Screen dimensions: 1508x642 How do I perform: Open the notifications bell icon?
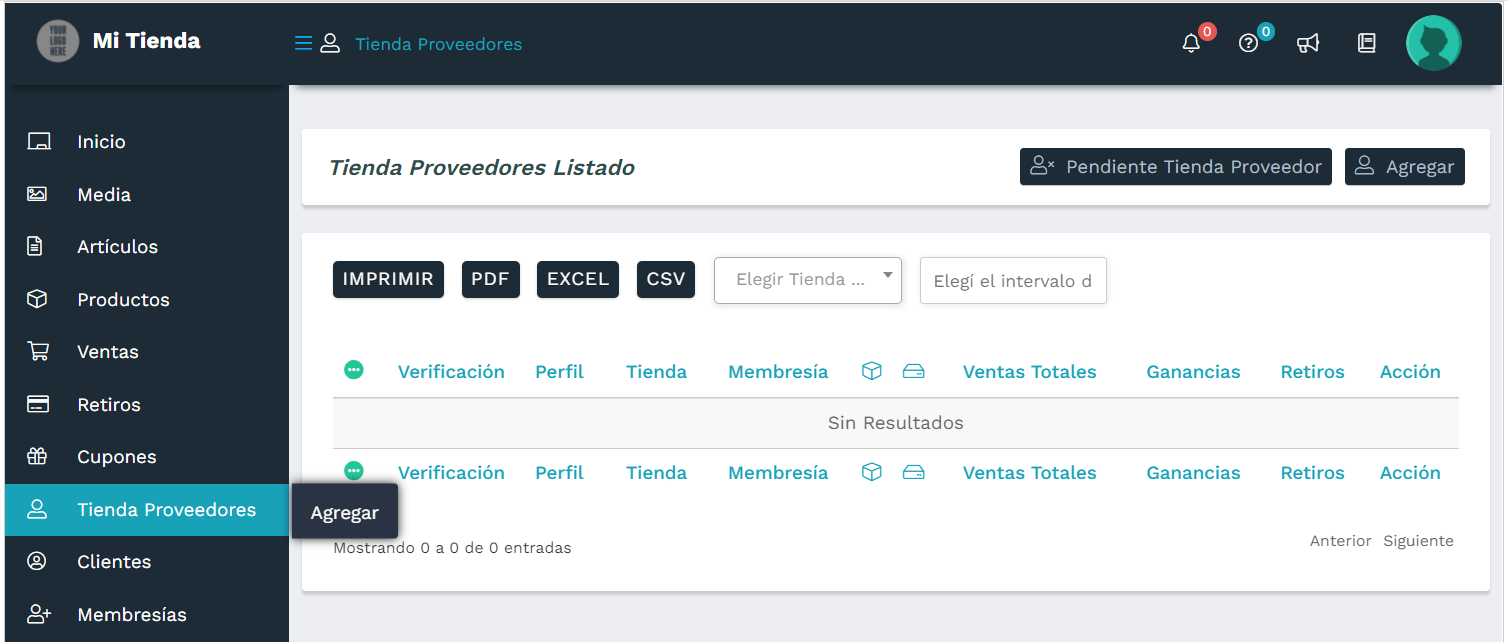[x=1190, y=43]
